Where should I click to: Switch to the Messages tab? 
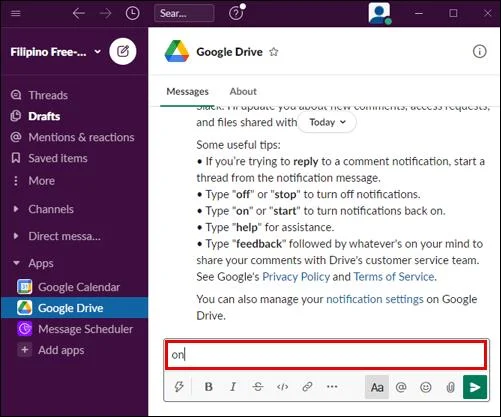pos(187,91)
